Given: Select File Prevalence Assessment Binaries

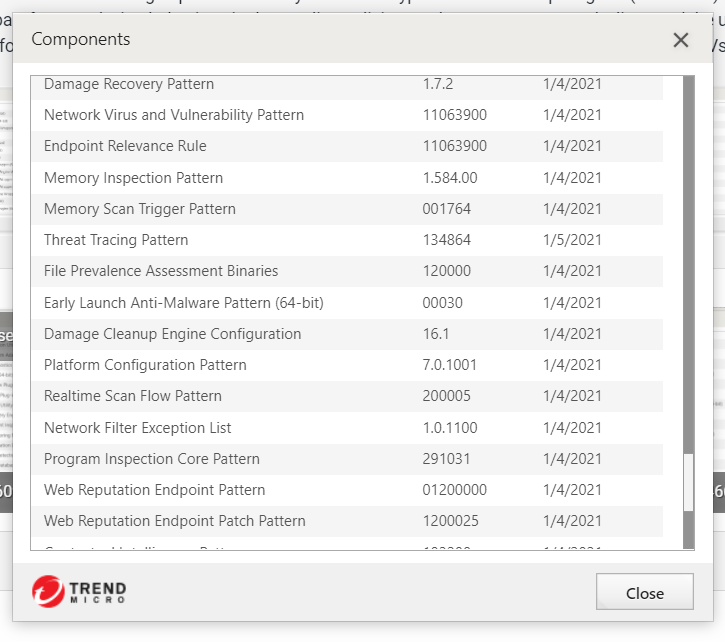Looking at the screenshot, I should point(161,271).
